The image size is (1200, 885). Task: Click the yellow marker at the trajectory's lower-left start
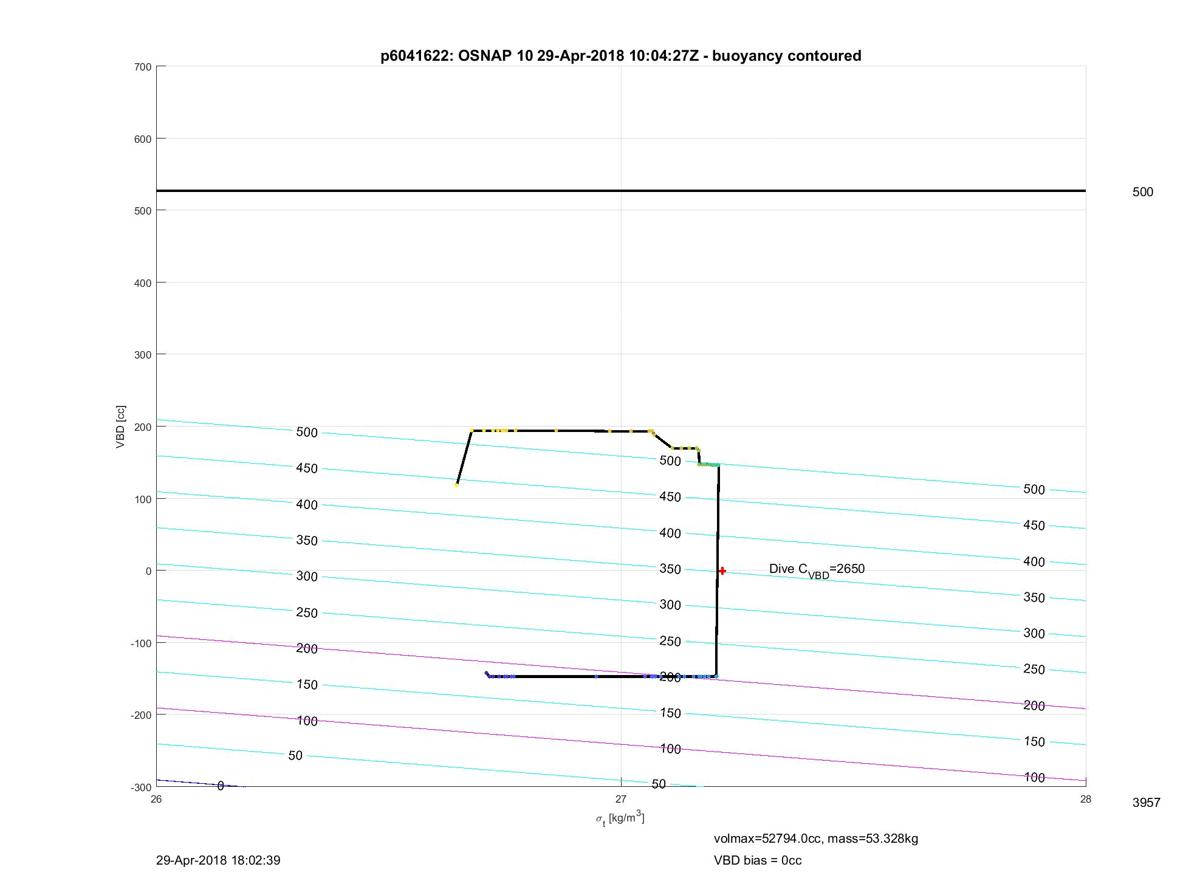457,484
